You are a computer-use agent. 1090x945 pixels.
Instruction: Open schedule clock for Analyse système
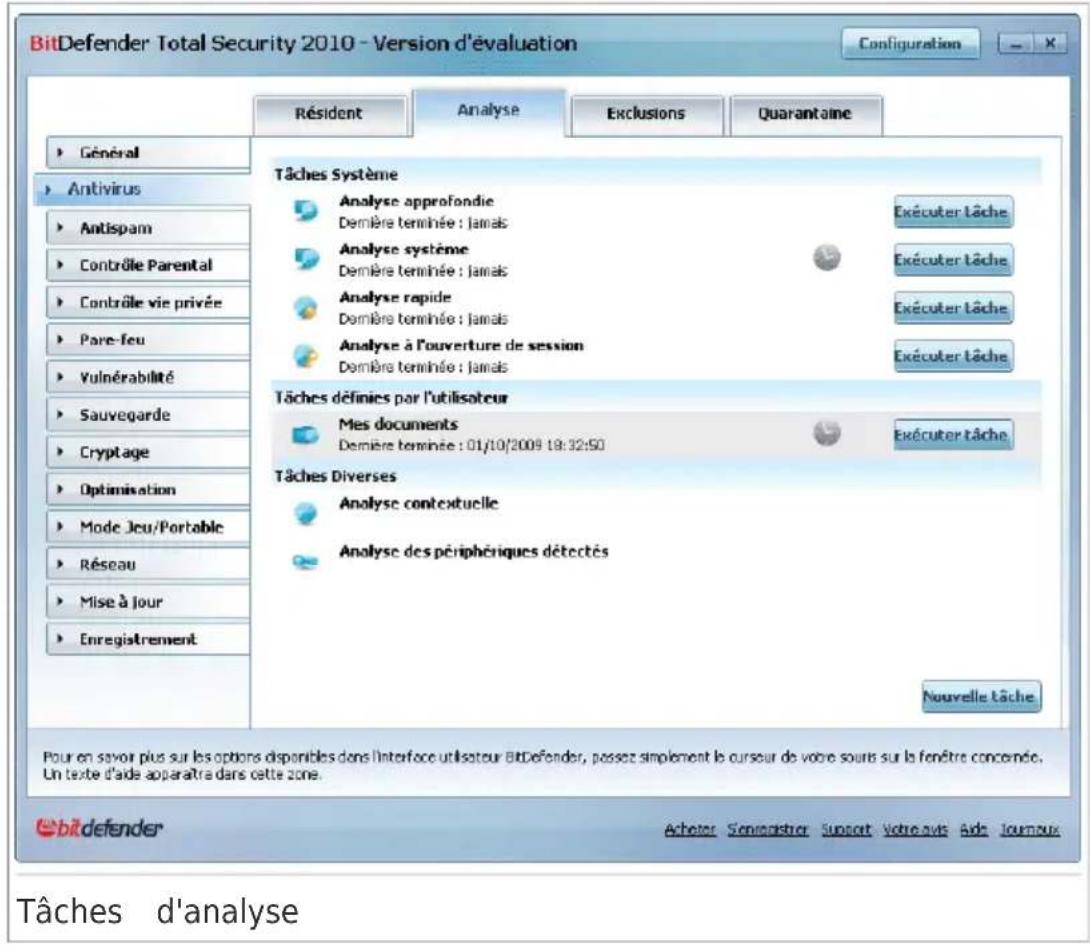(x=827, y=258)
